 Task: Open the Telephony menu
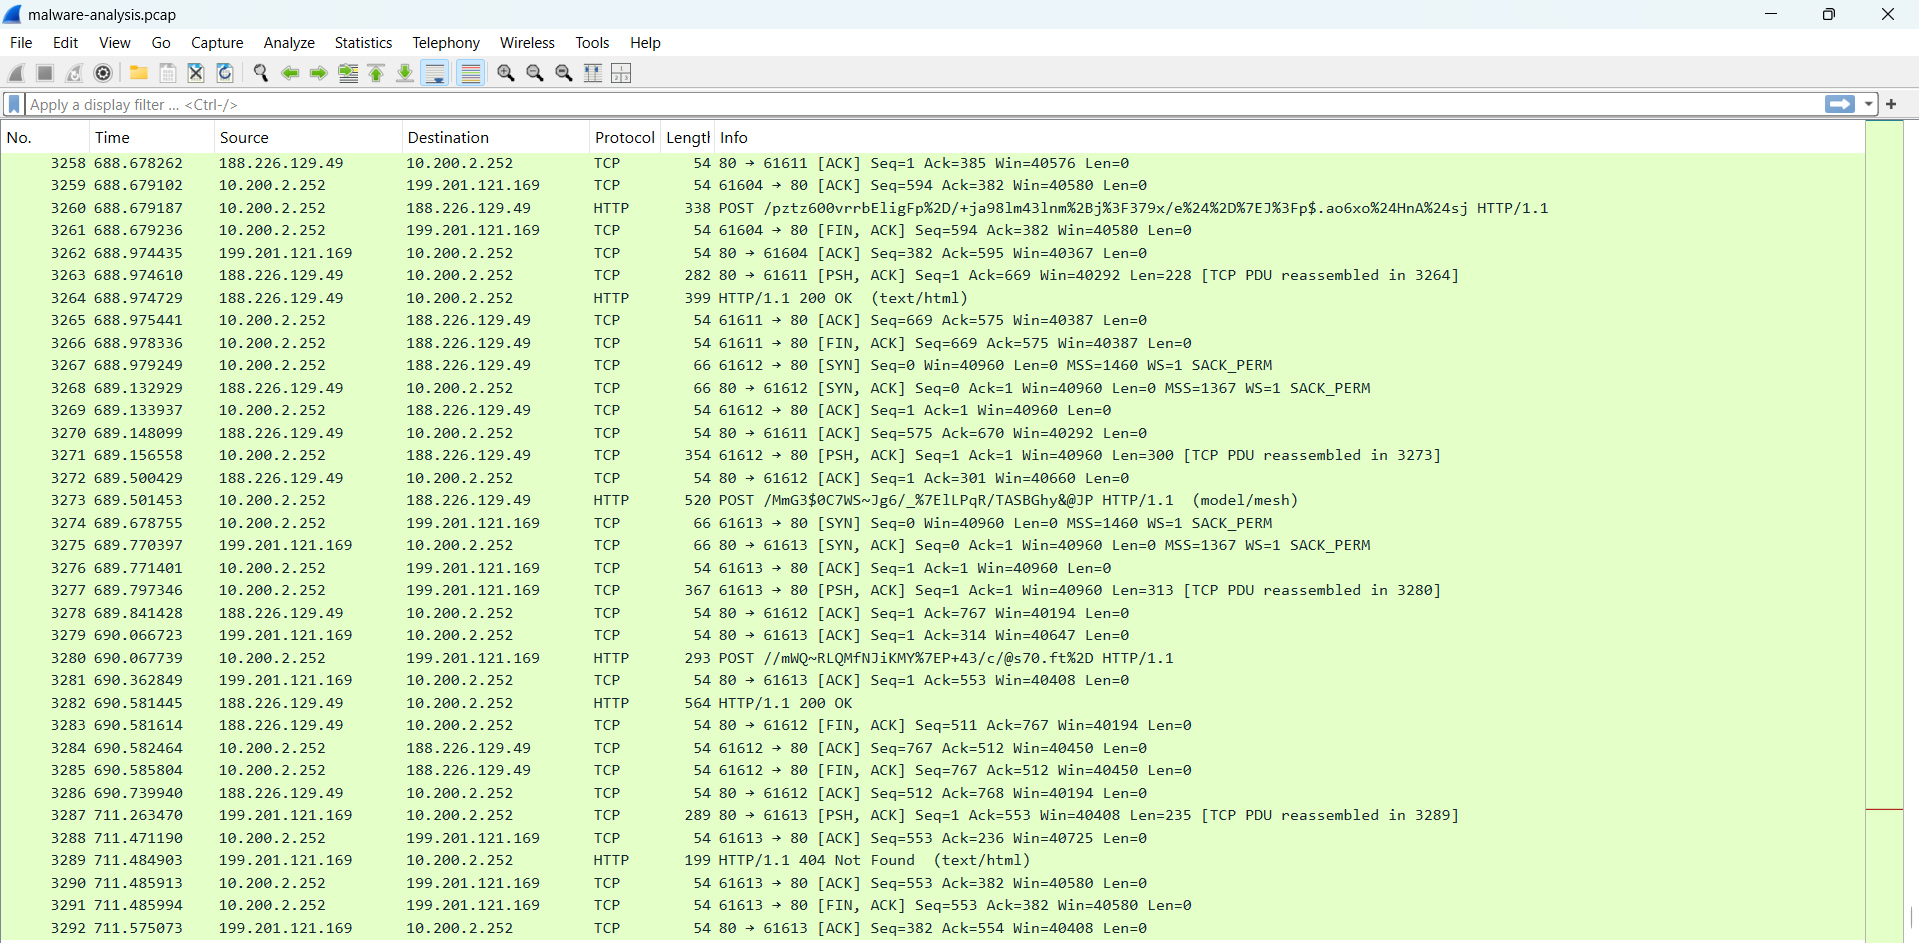(446, 42)
